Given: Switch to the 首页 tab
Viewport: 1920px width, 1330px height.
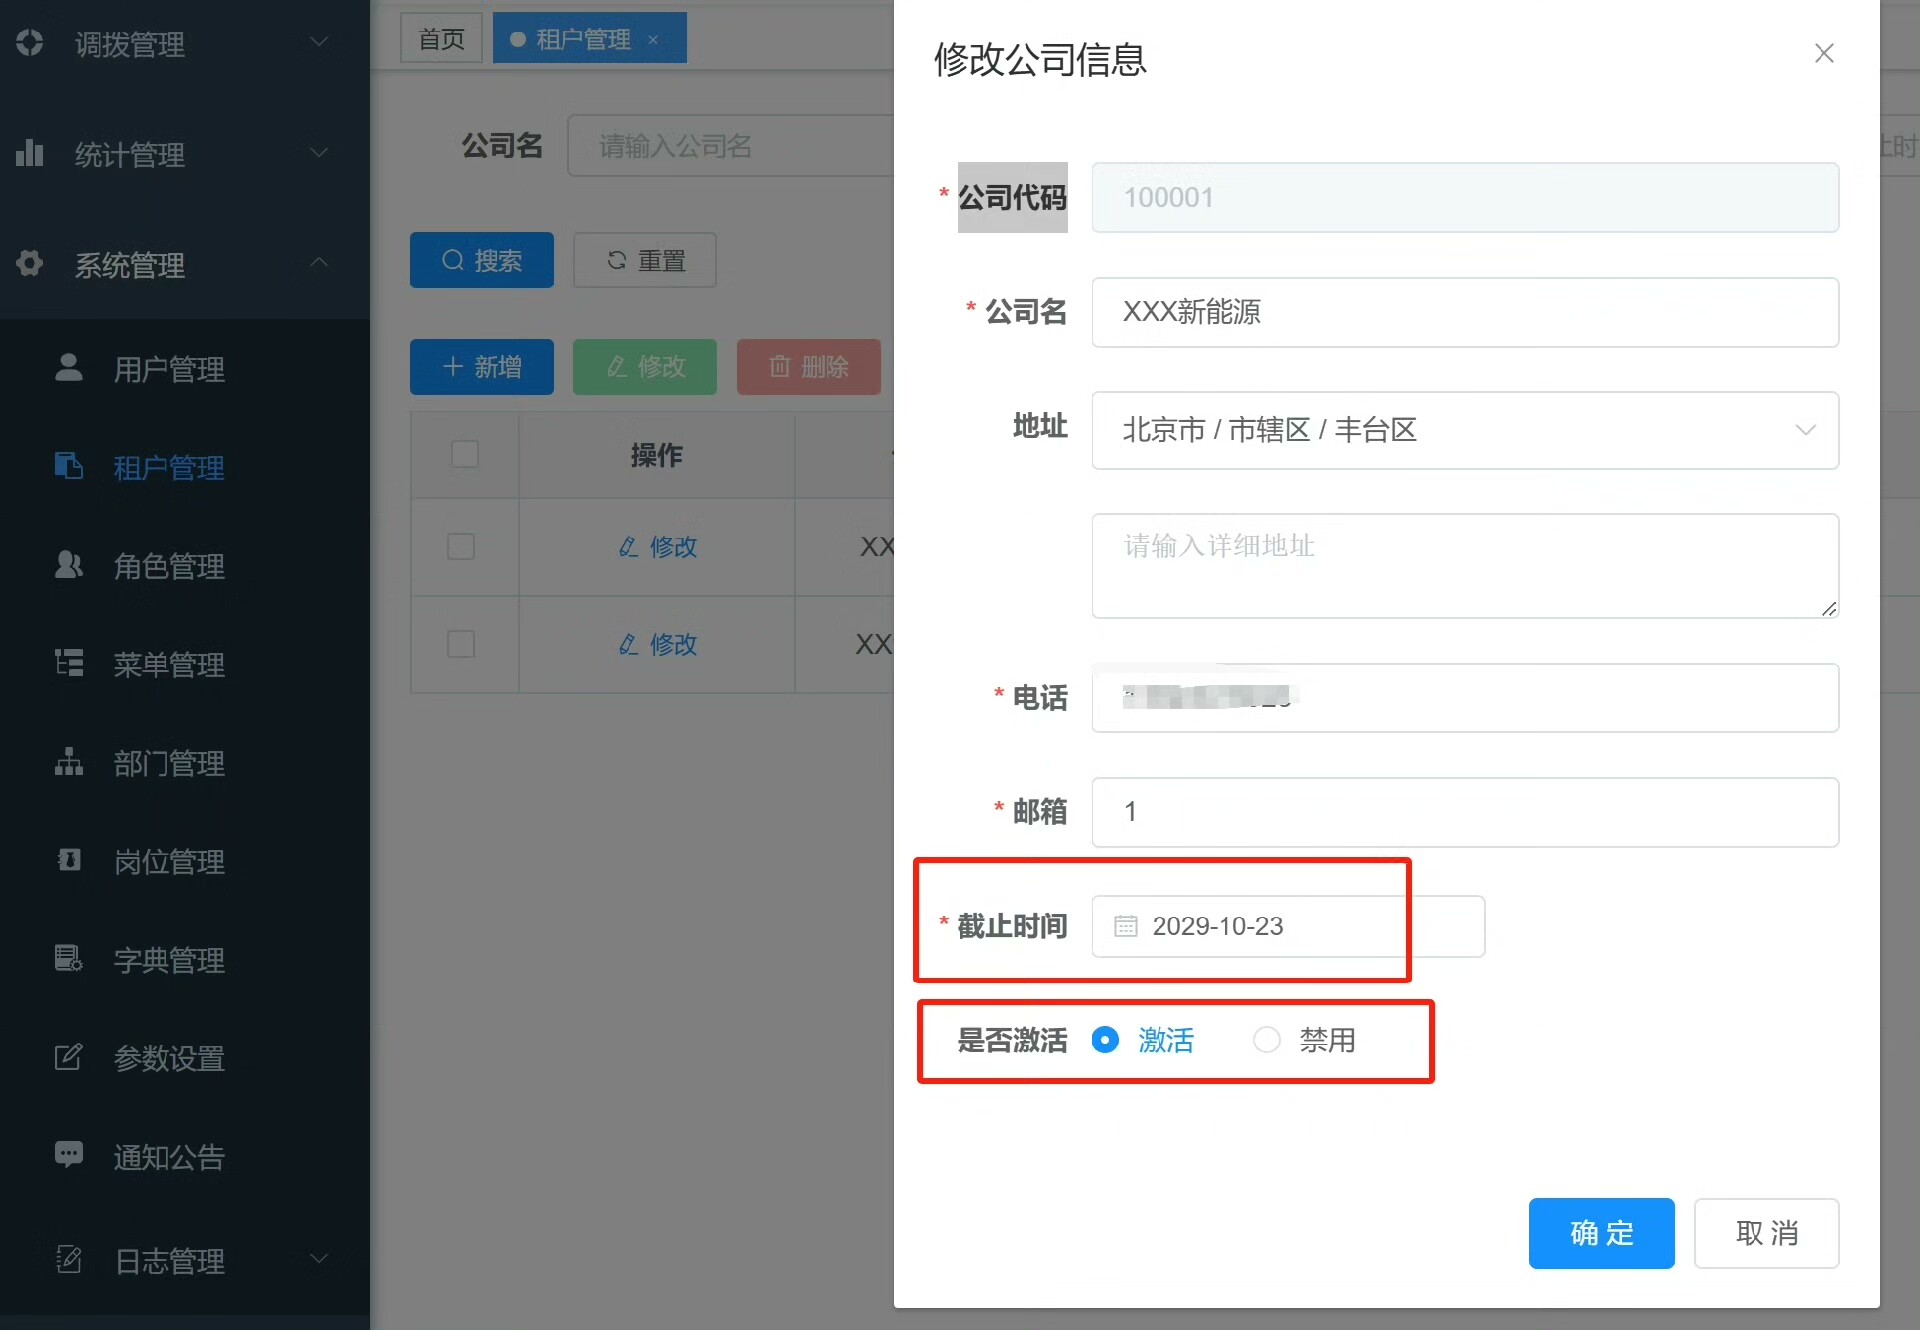Looking at the screenshot, I should (441, 39).
